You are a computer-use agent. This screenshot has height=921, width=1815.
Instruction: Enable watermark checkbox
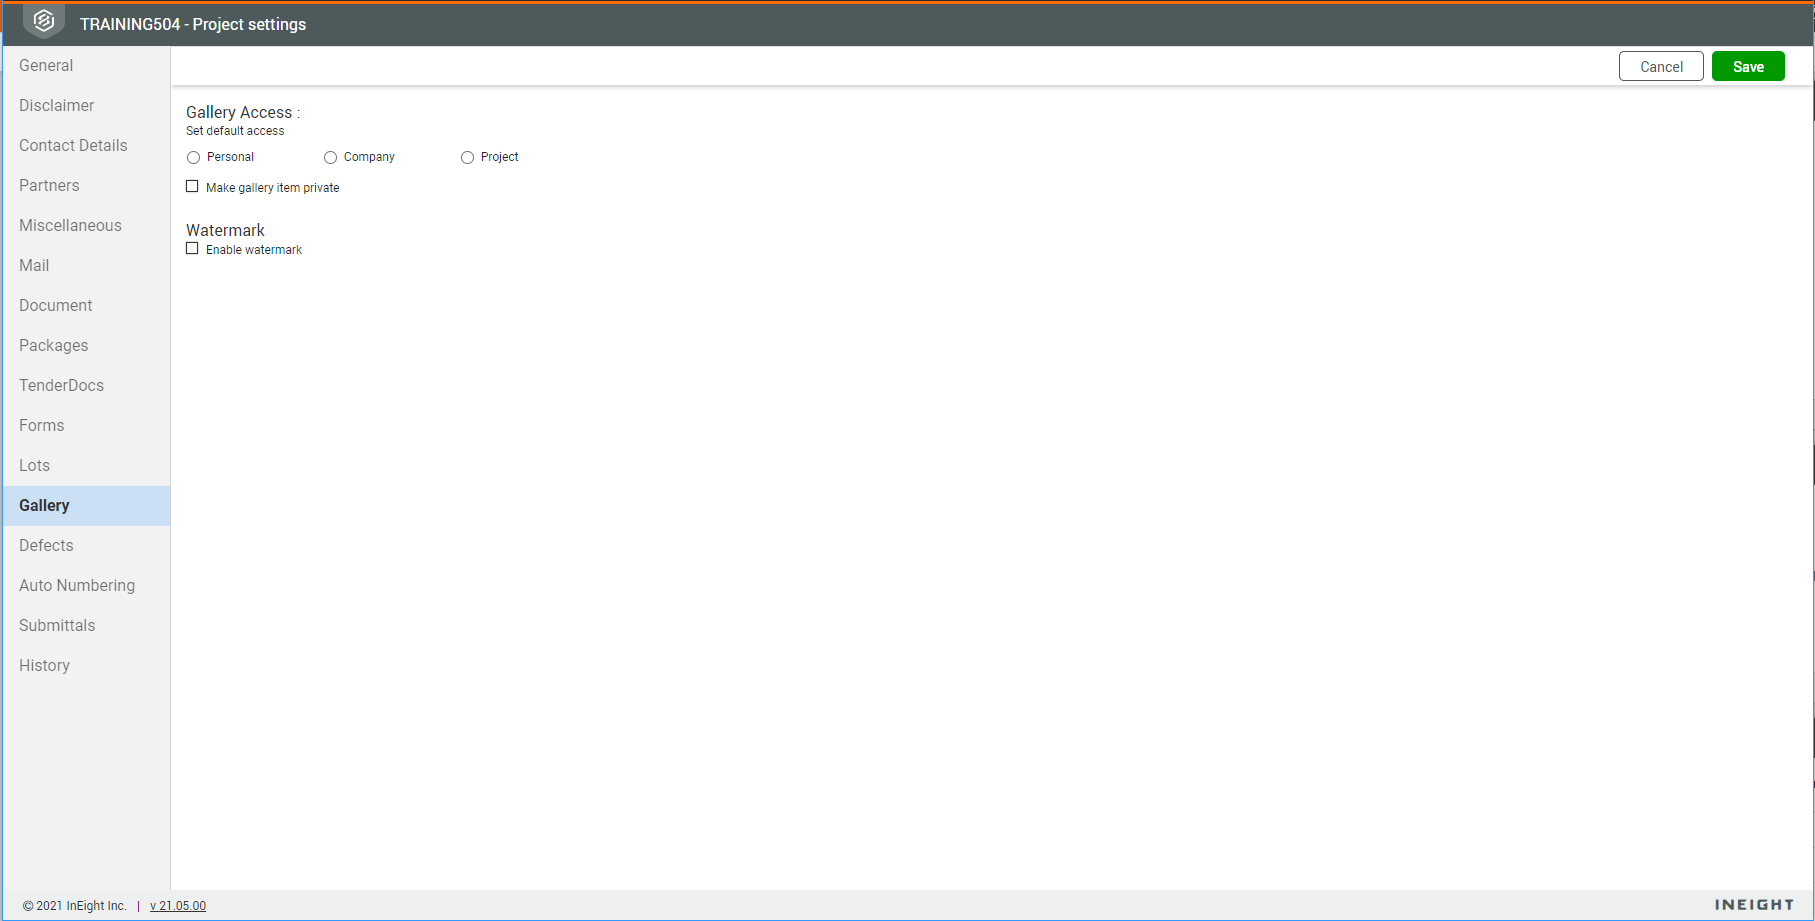[x=192, y=249]
